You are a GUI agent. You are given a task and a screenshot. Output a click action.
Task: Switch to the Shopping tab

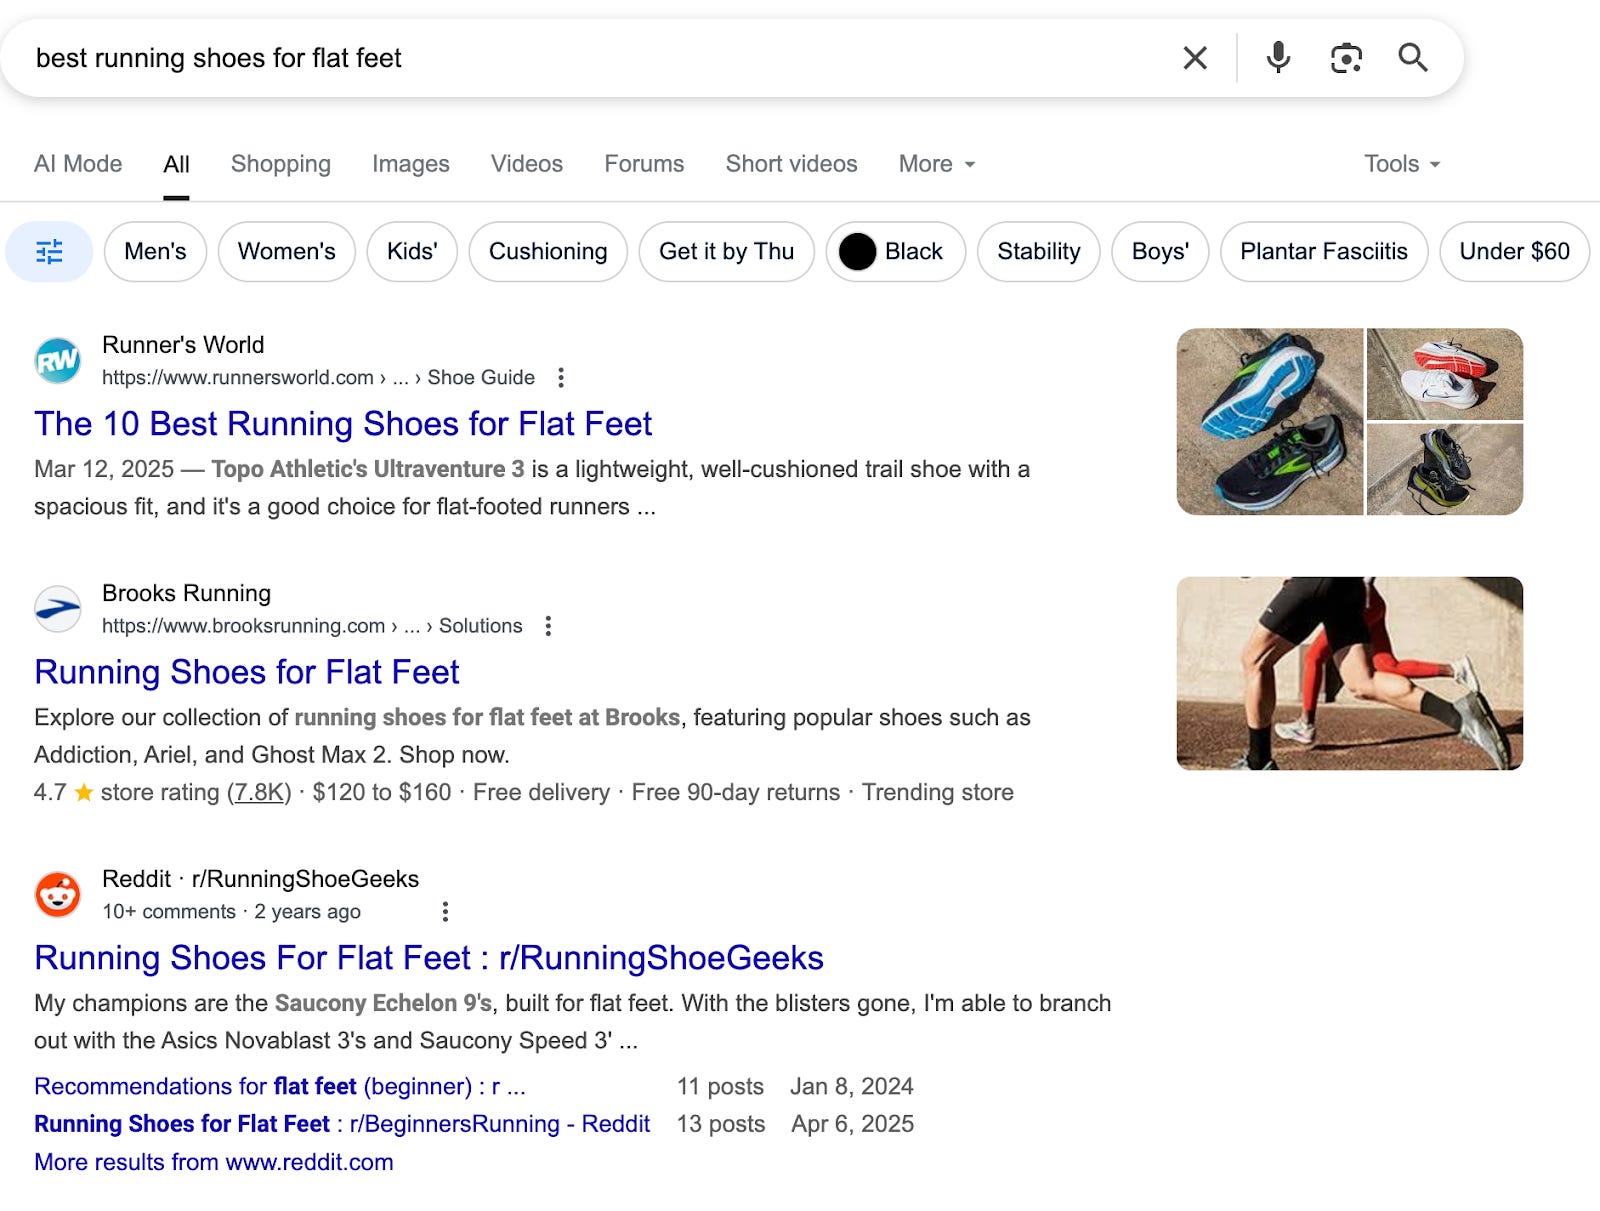(281, 164)
